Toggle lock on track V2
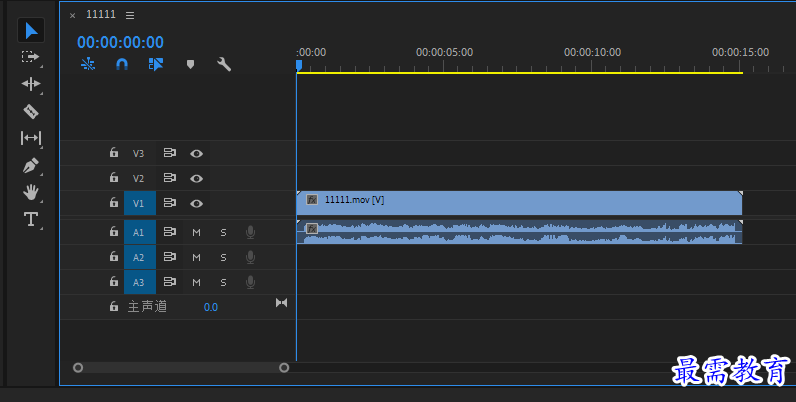796x402 pixels. pyautogui.click(x=114, y=177)
